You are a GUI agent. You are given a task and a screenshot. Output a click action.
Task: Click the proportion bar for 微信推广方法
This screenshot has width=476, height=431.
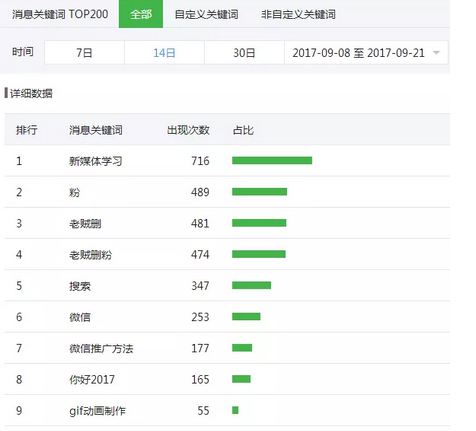point(242,348)
